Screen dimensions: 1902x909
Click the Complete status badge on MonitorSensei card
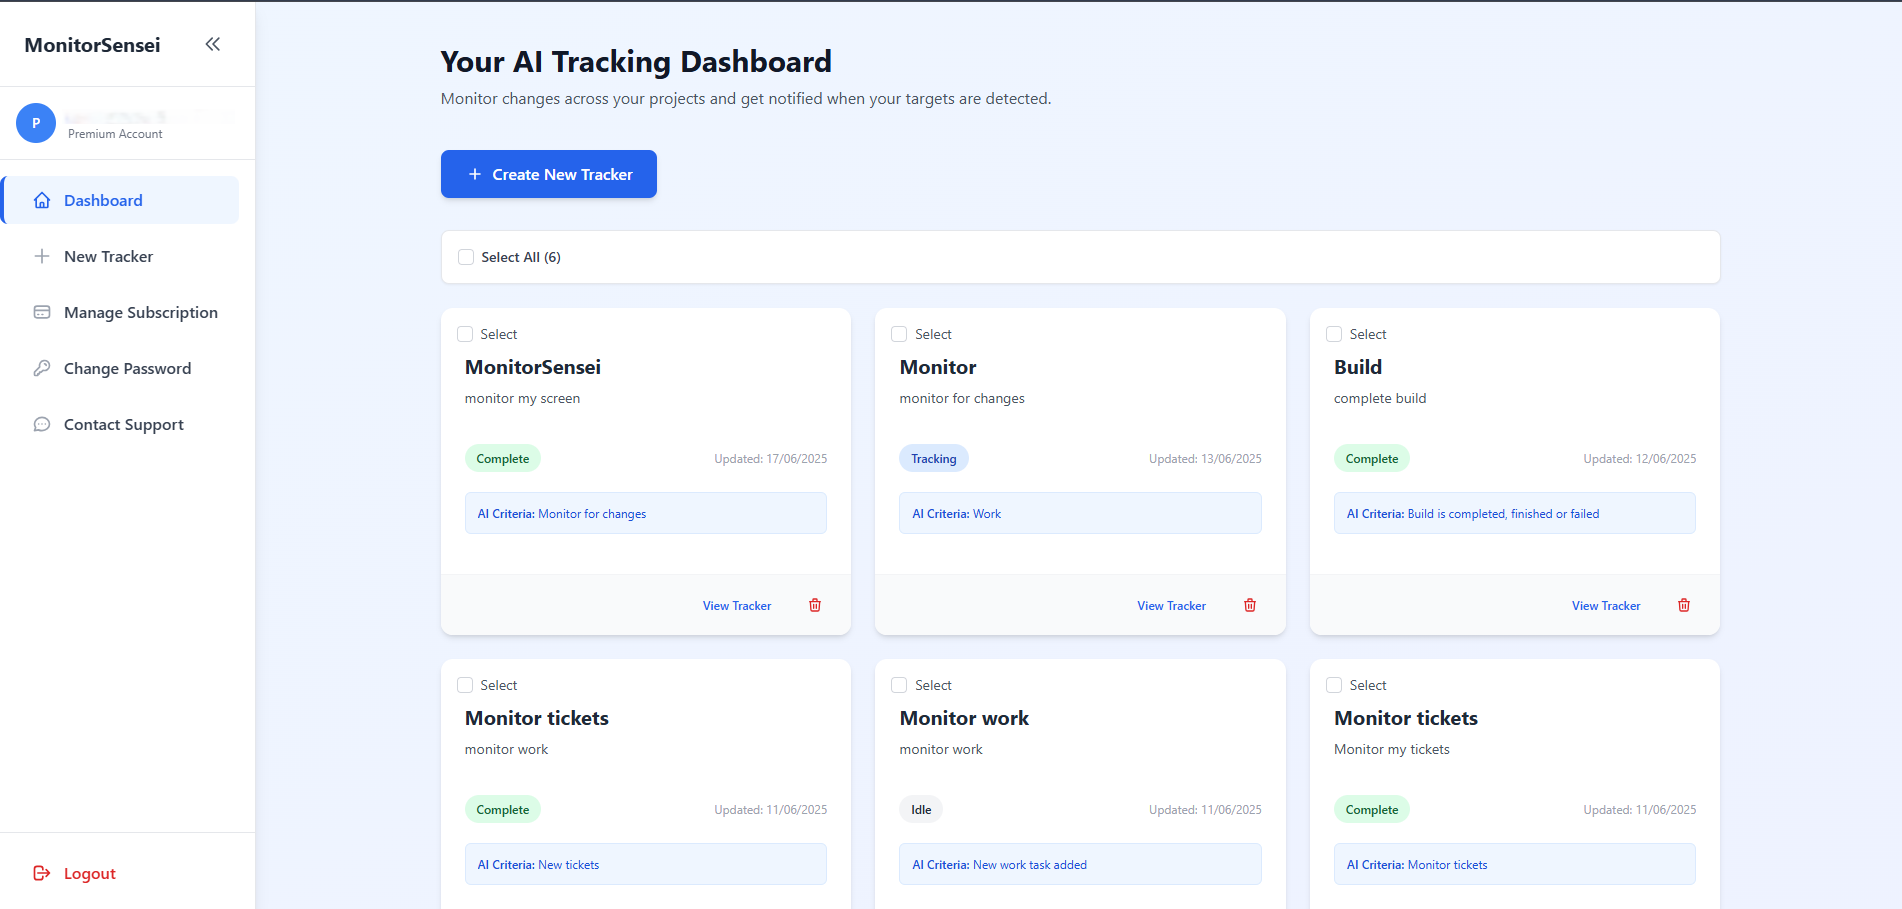pos(503,459)
